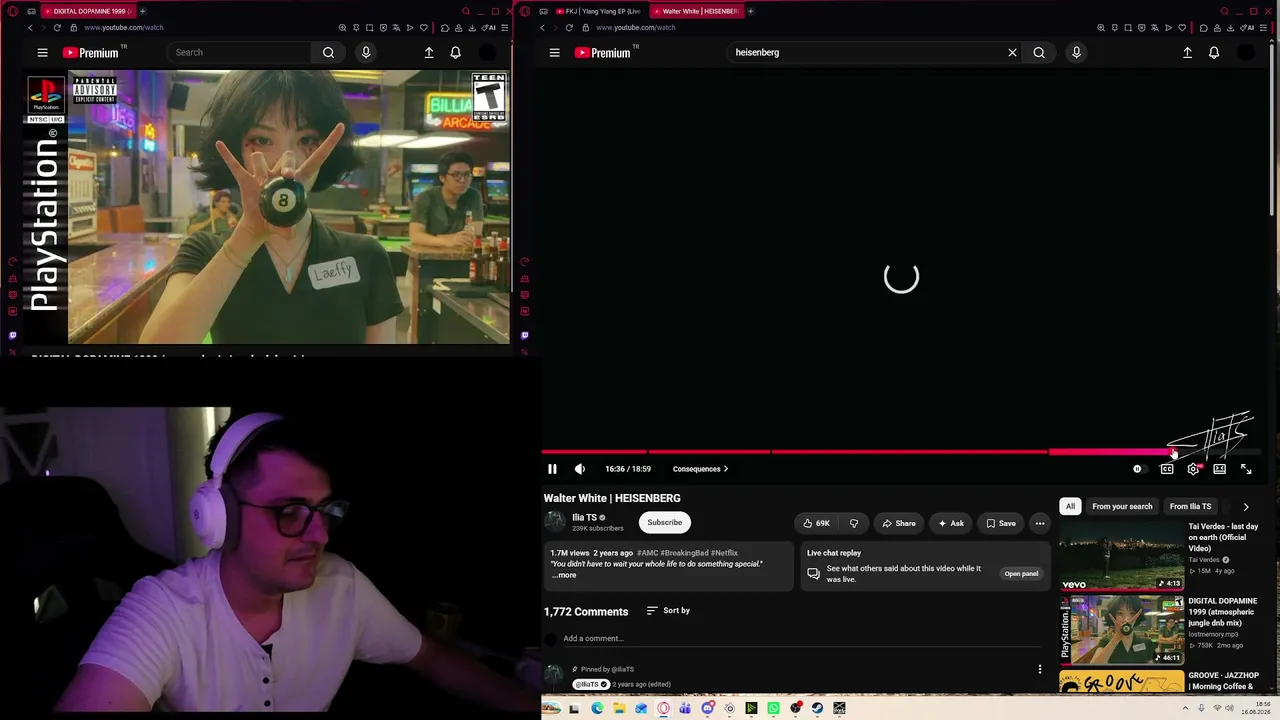Image resolution: width=1280 pixels, height=720 pixels.
Task: Expand the Consequences chapter list
Action: click(x=700, y=469)
